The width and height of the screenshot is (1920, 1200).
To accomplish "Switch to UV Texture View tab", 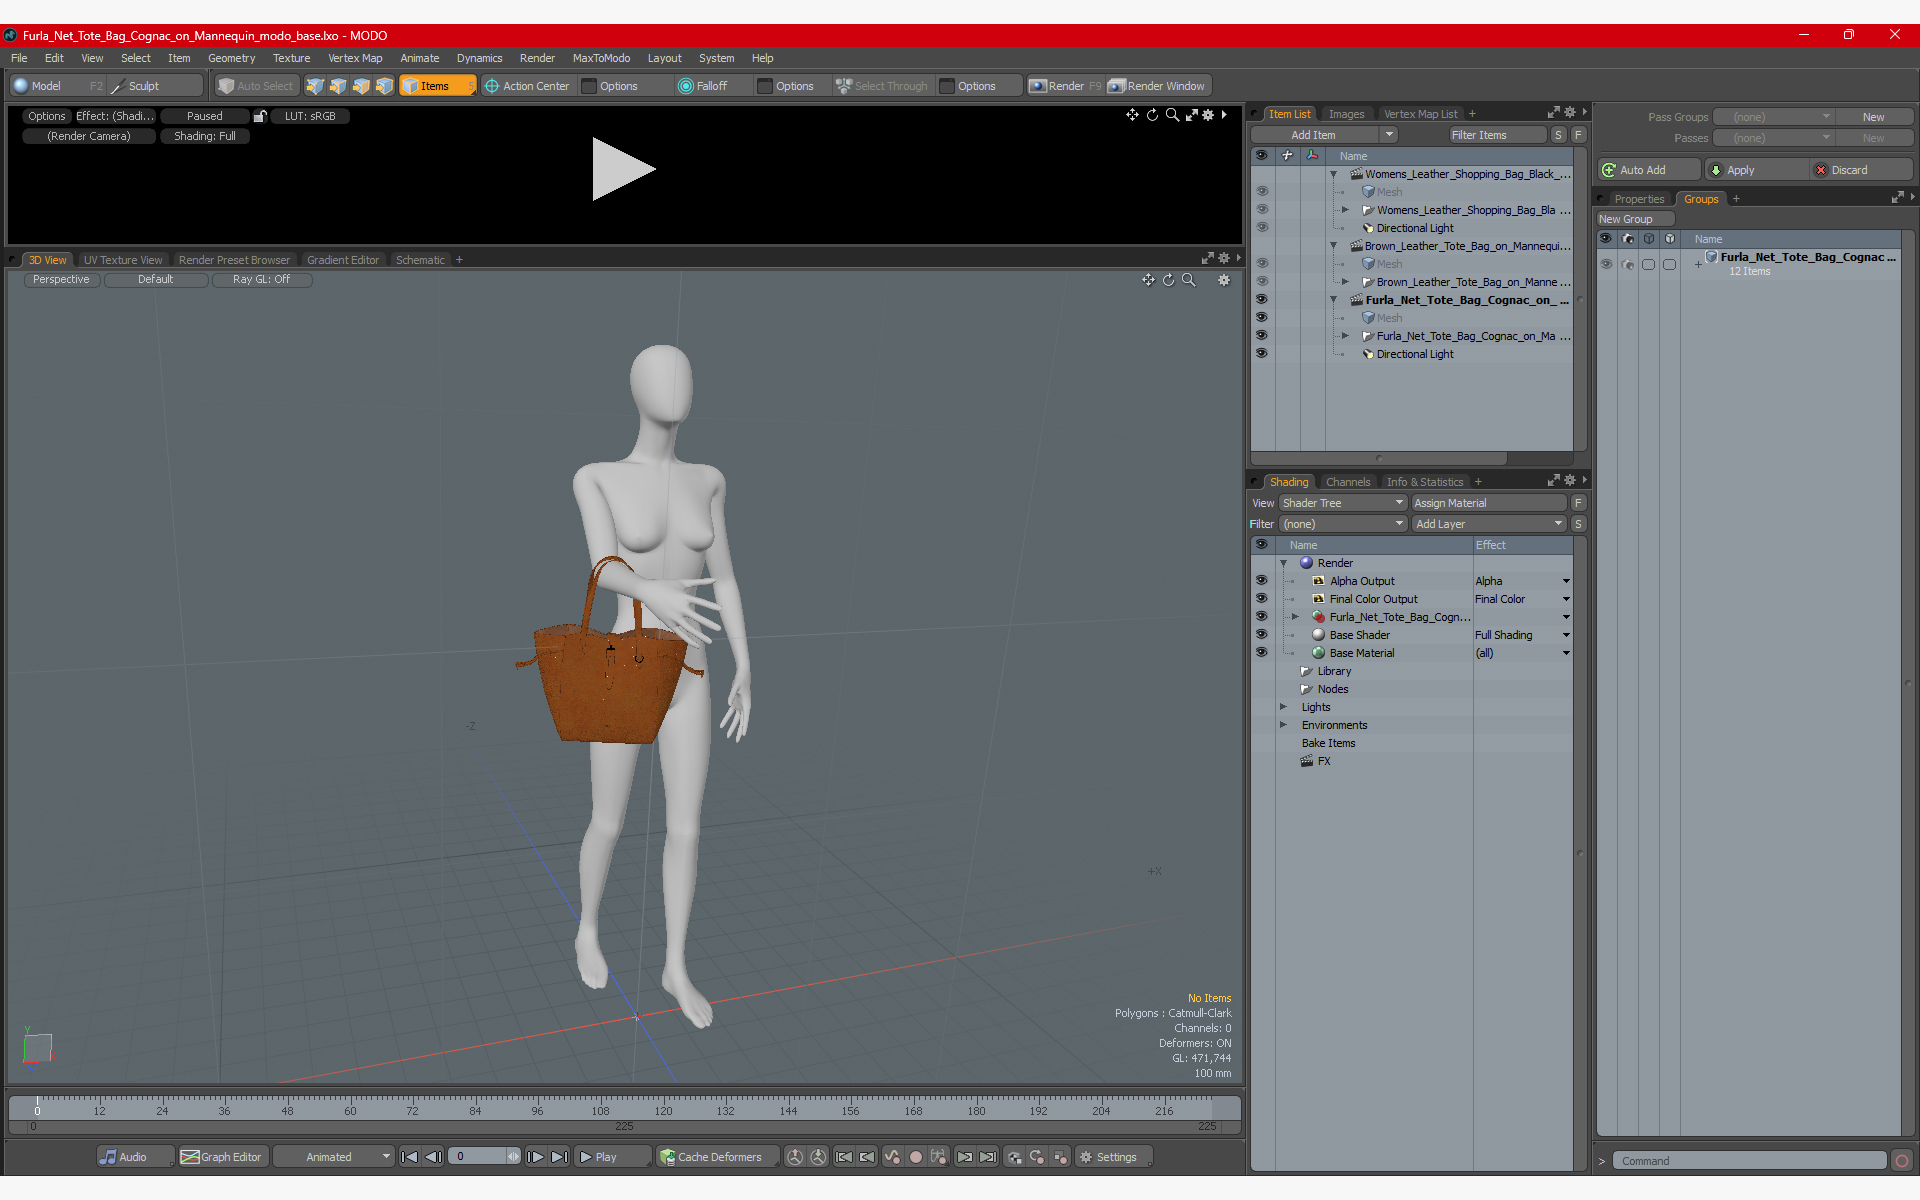I will pos(122,260).
